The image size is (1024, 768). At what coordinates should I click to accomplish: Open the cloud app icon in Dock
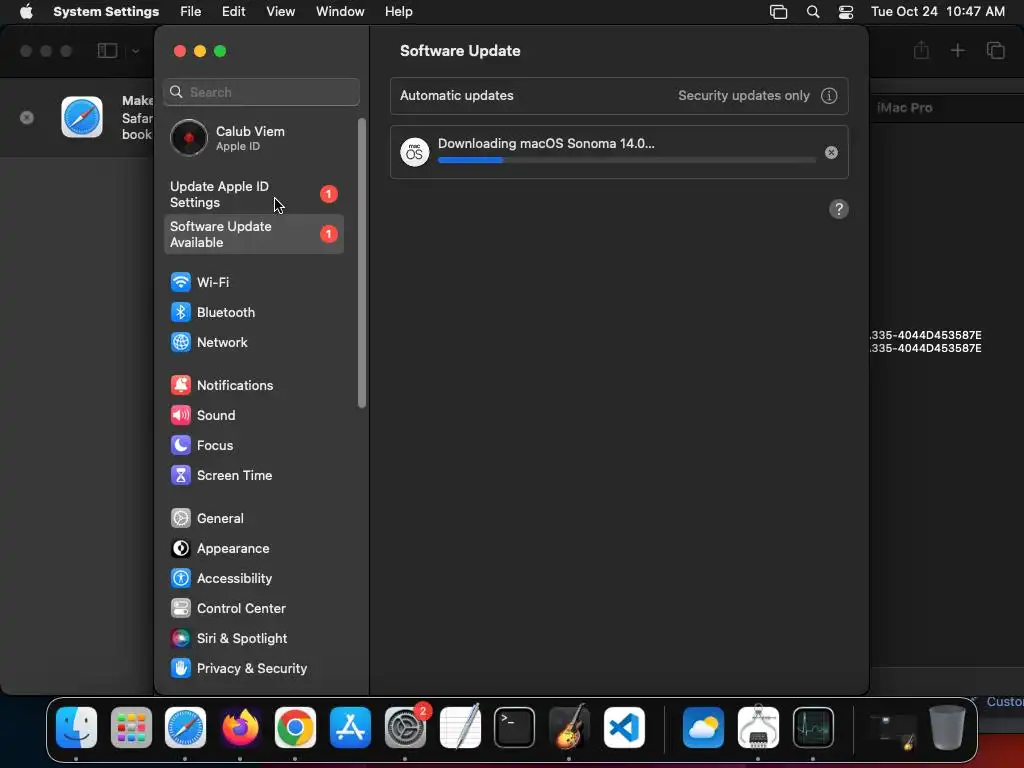pyautogui.click(x=703, y=727)
